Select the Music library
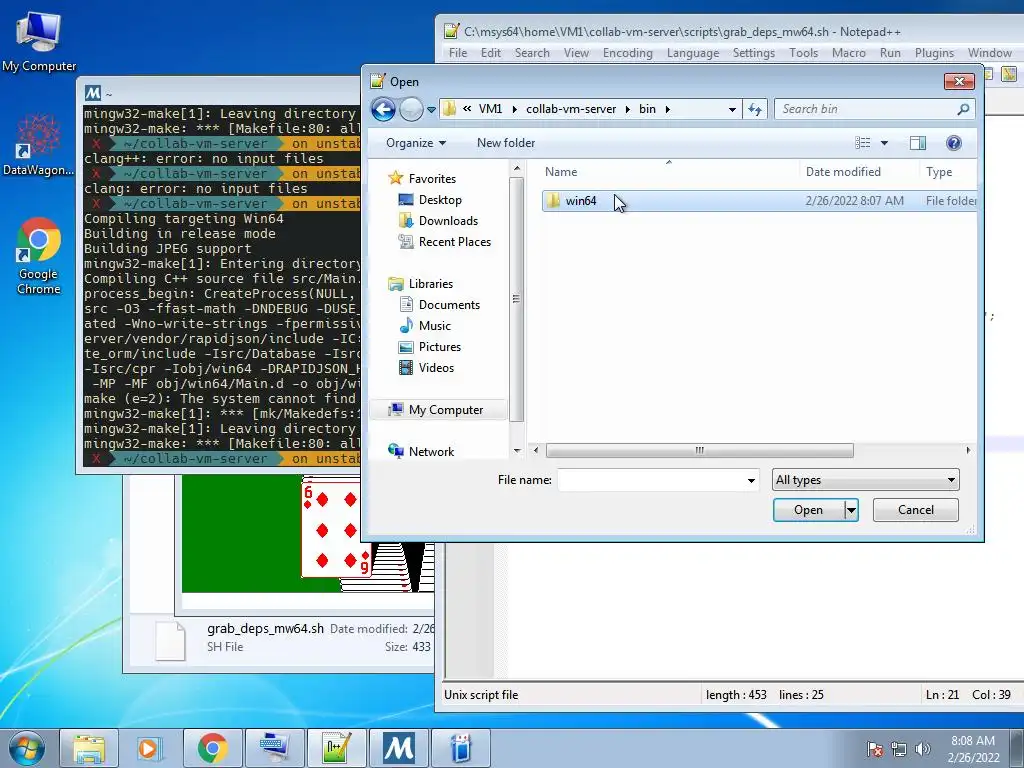Screen dimensions: 1024x768 coord(434,325)
